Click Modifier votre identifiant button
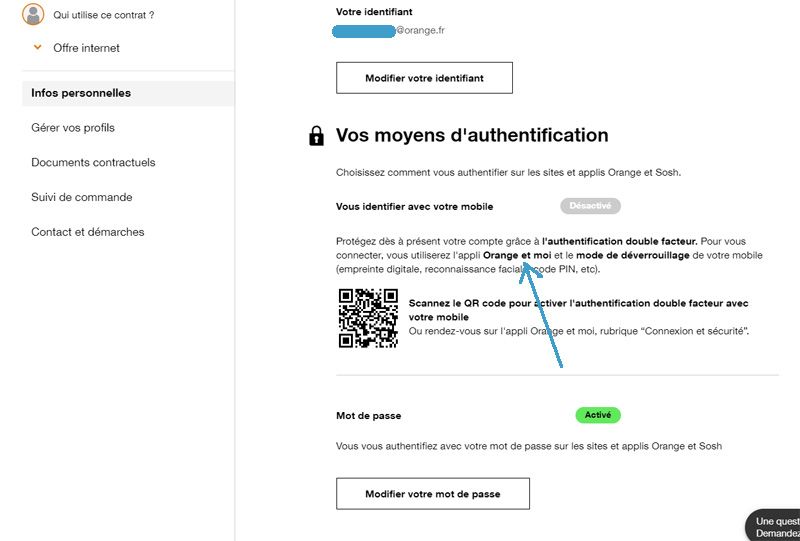Screen dimensions: 800x541 (x=424, y=78)
